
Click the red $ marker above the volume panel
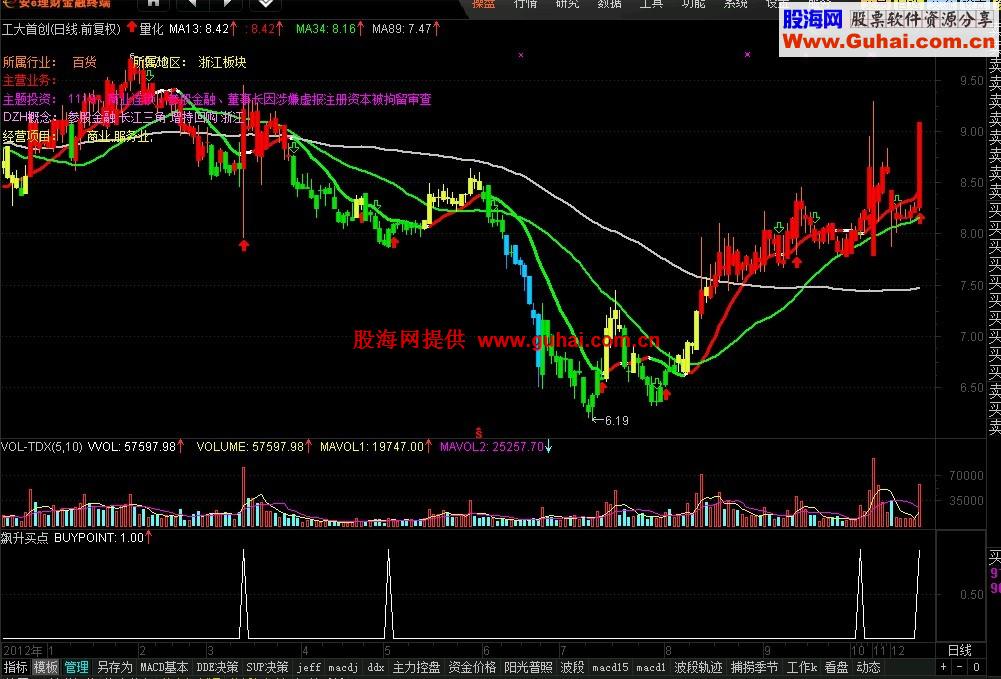[x=479, y=434]
